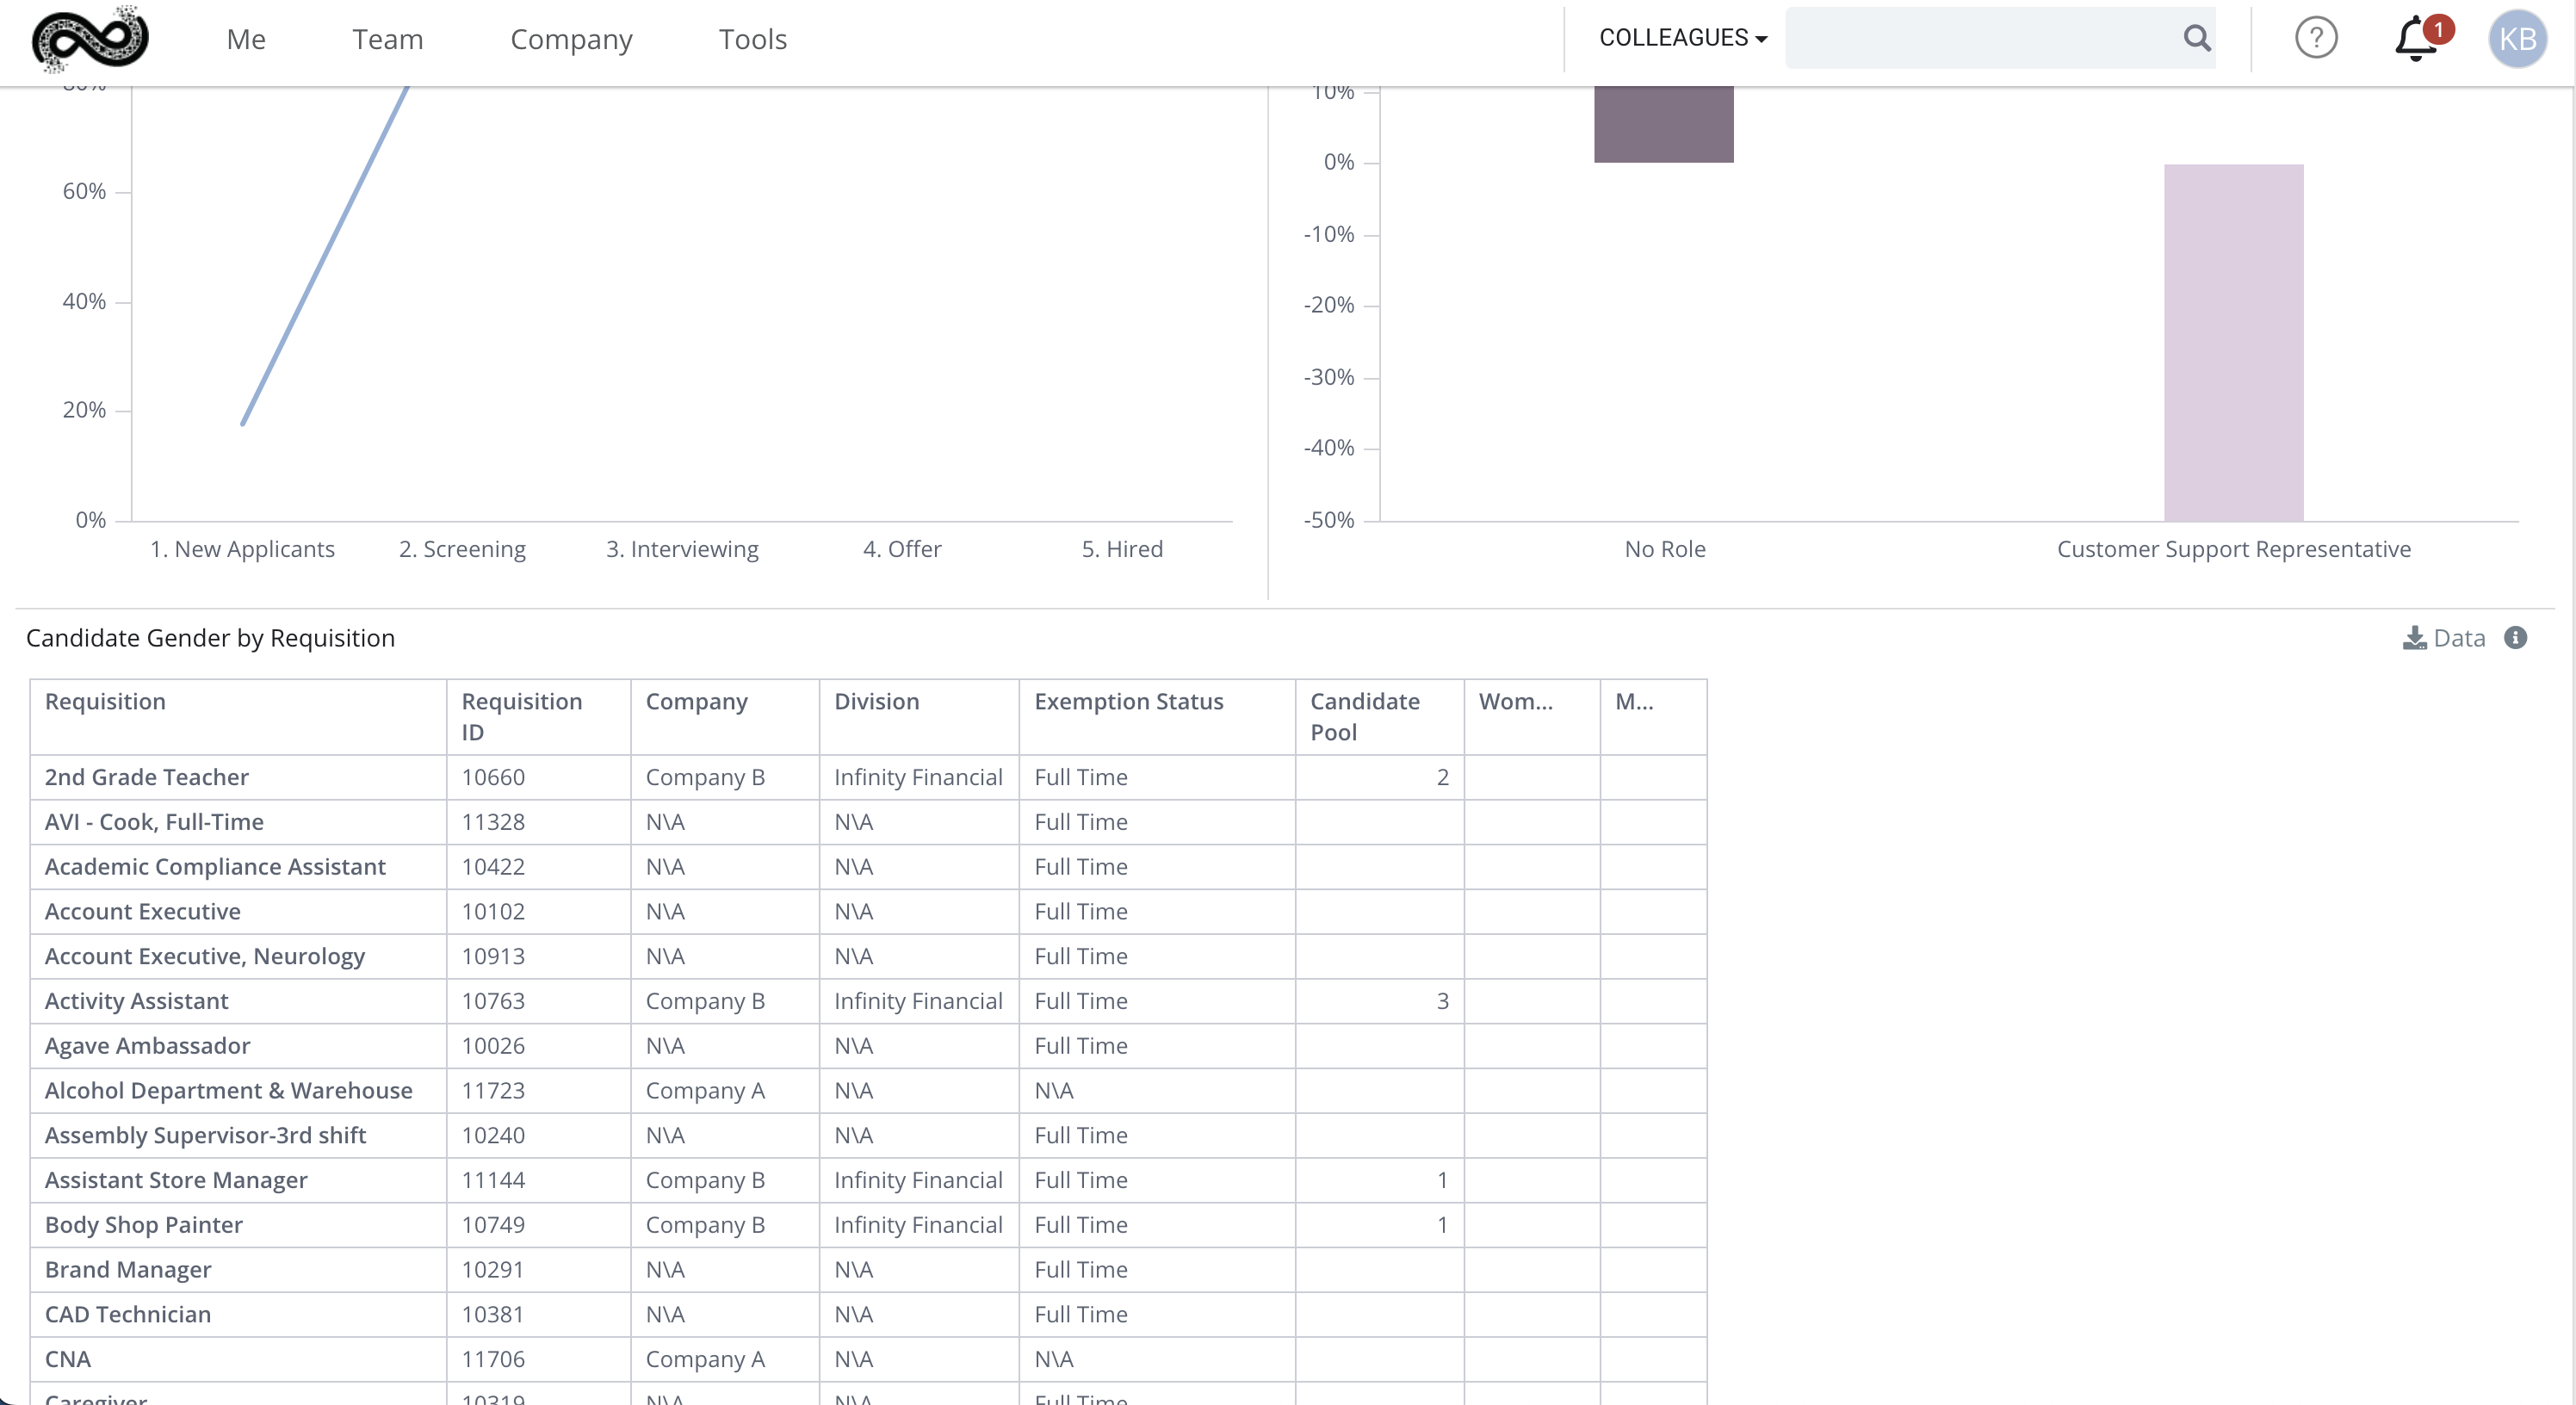
Task: Click the funnel chart blue line
Action: [325, 255]
